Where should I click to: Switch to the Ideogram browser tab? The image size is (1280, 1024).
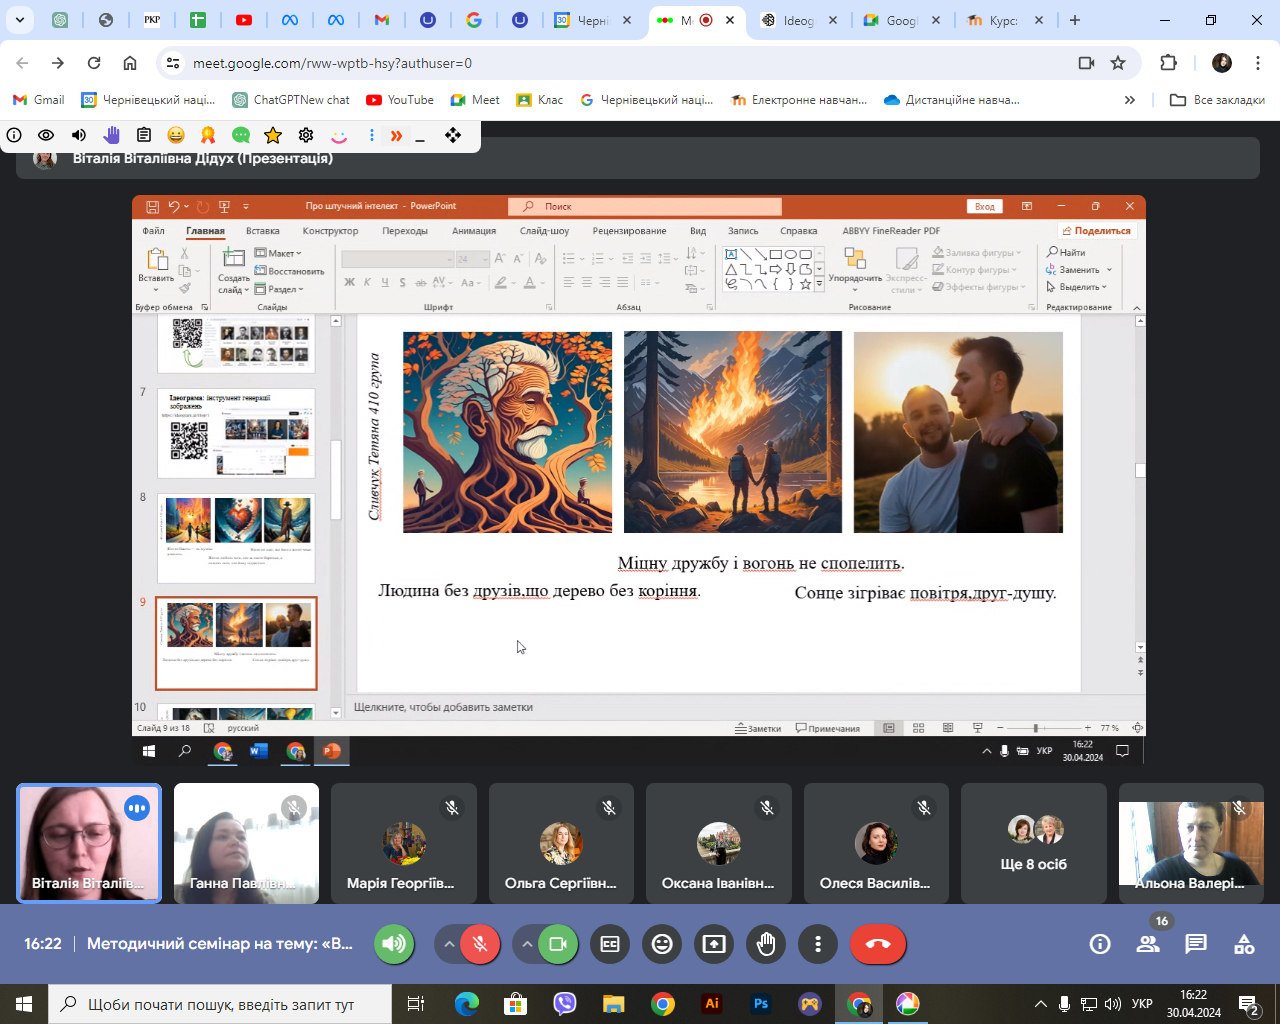[797, 20]
